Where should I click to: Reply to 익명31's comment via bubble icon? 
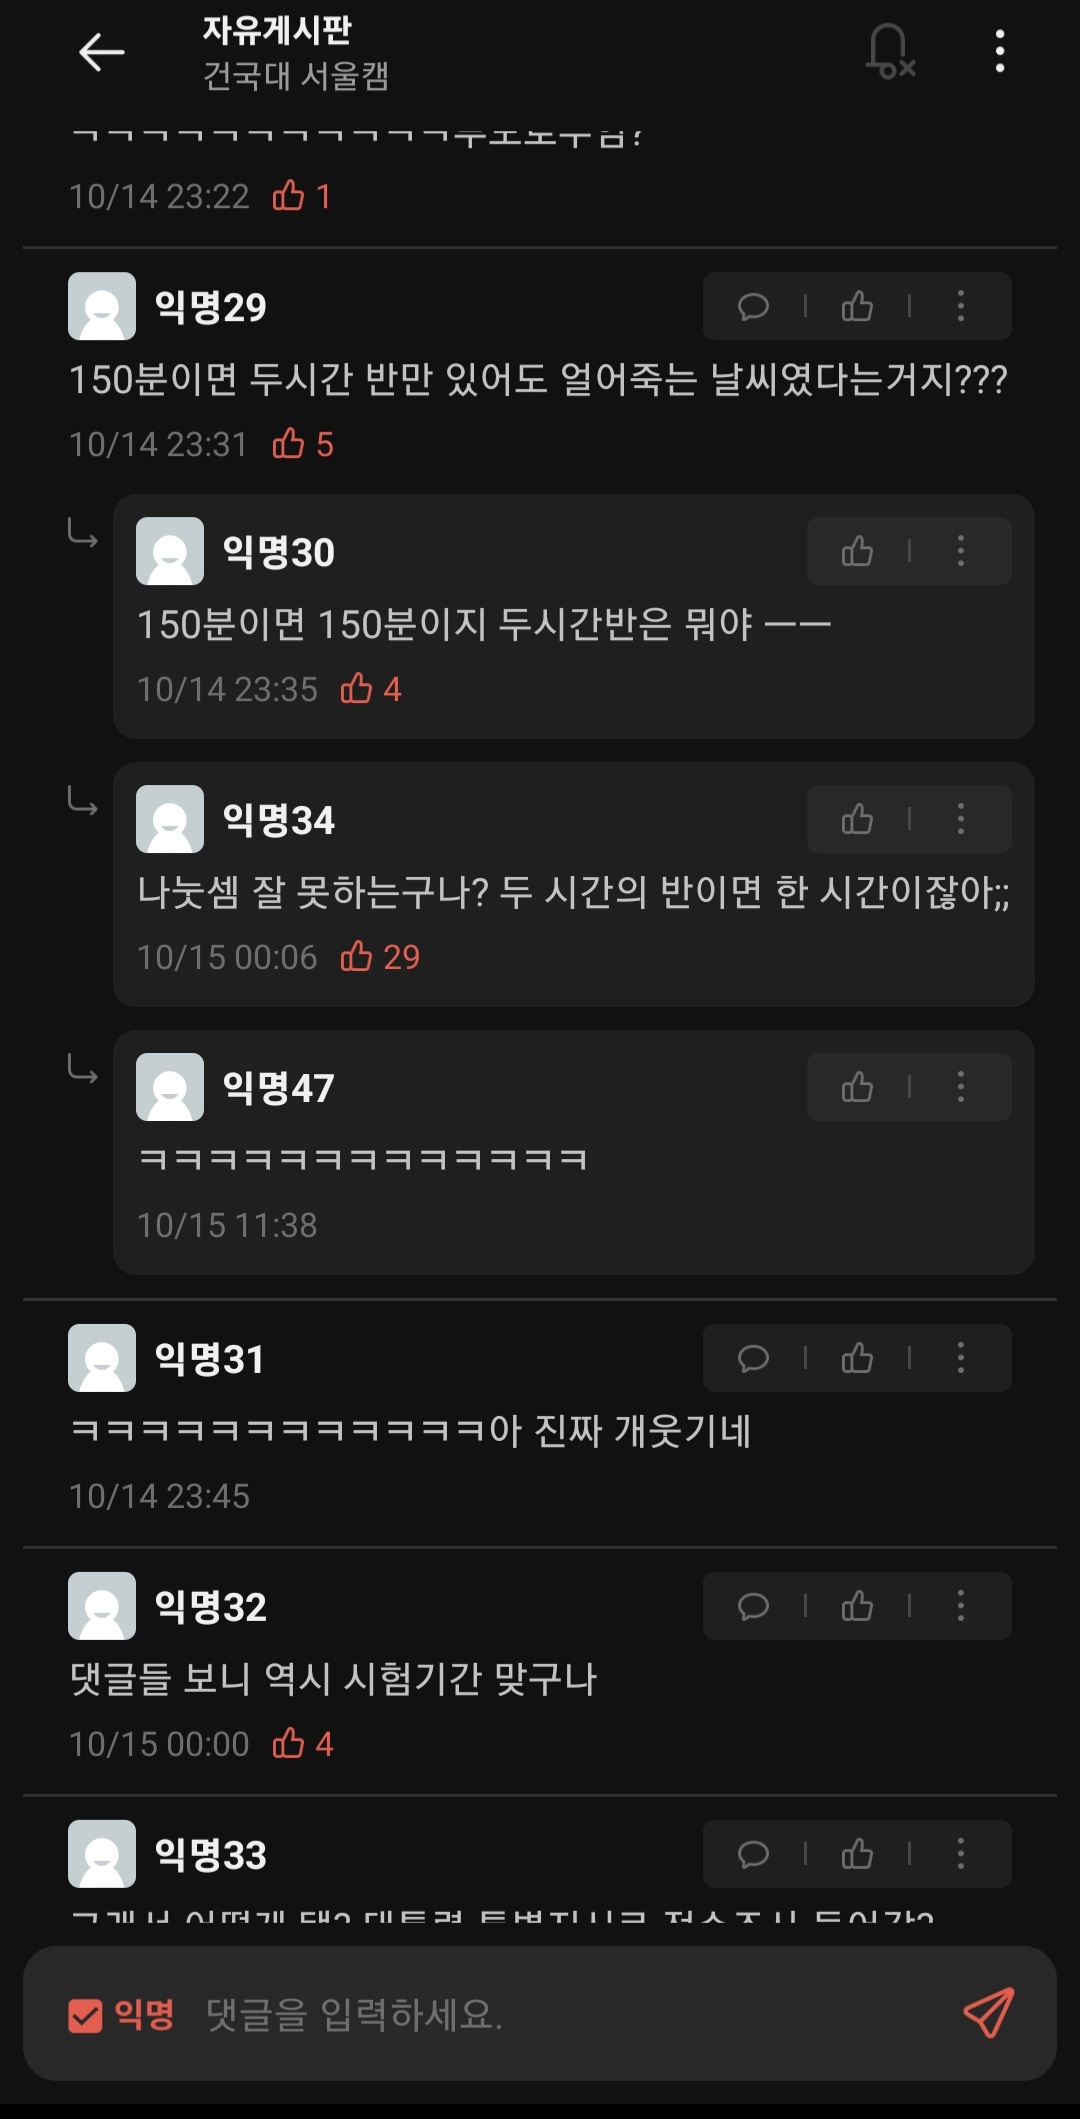[x=753, y=1358]
